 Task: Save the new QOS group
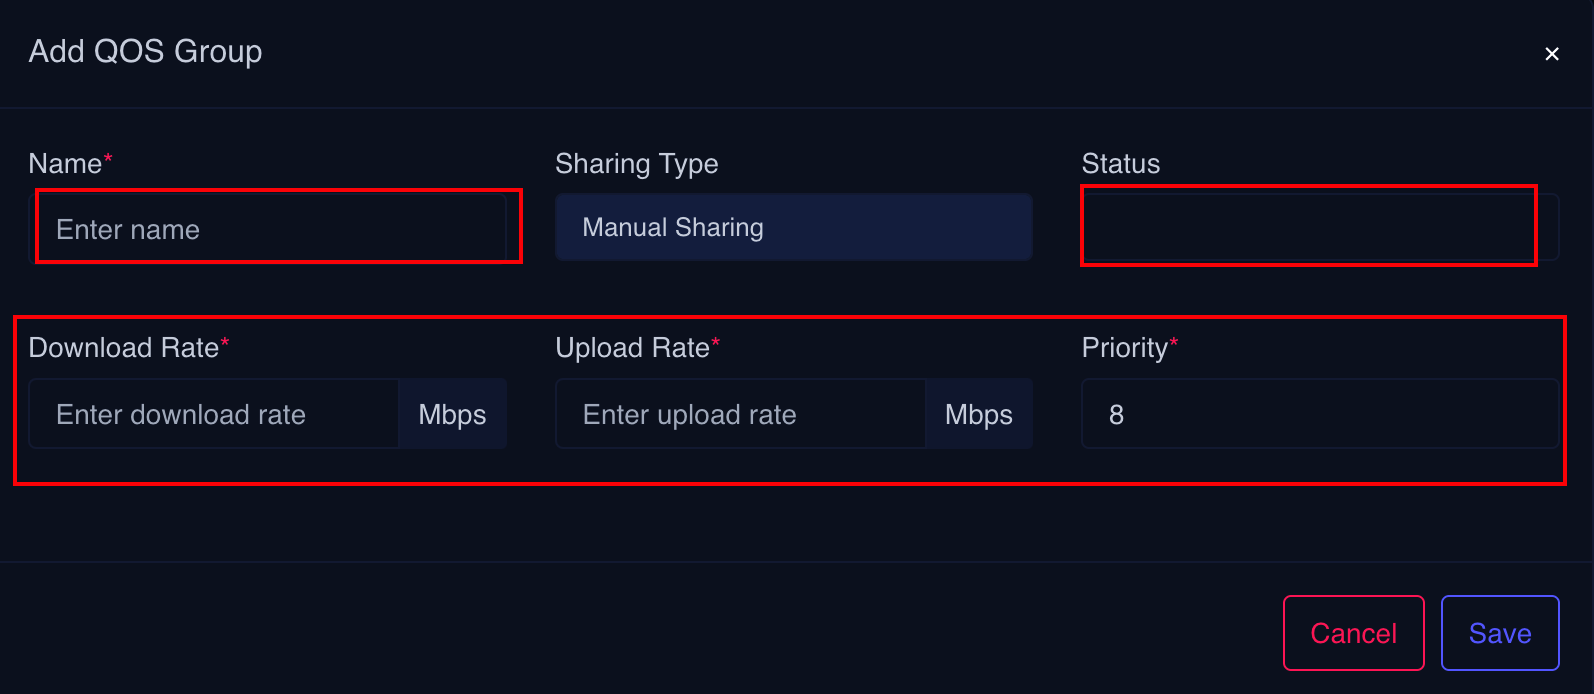click(x=1499, y=633)
